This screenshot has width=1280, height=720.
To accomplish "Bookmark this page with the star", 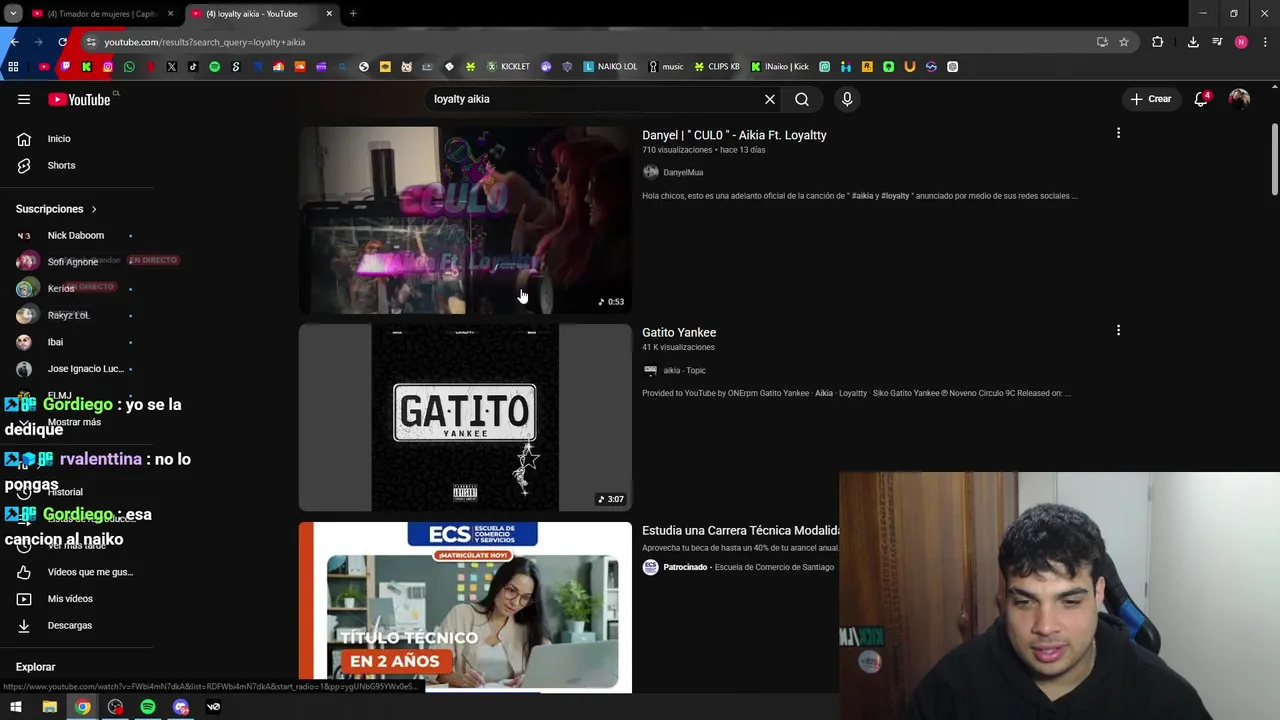I will coord(1124,42).
